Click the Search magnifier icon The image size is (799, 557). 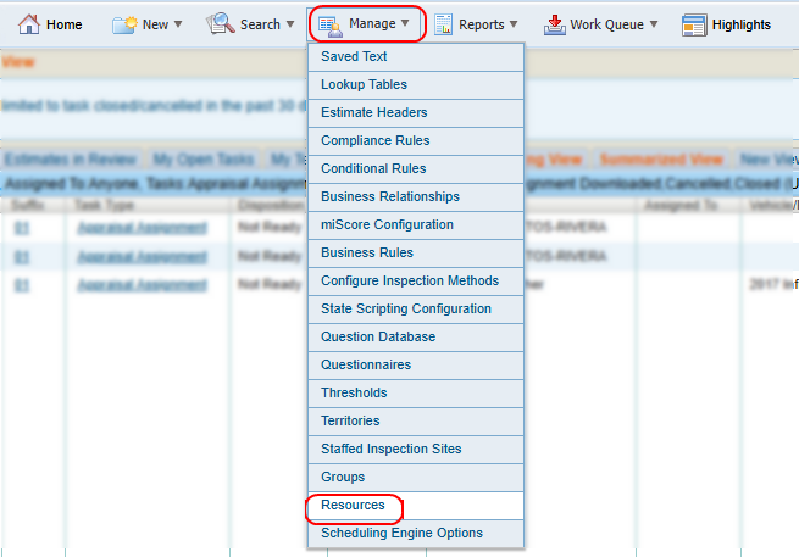[219, 24]
